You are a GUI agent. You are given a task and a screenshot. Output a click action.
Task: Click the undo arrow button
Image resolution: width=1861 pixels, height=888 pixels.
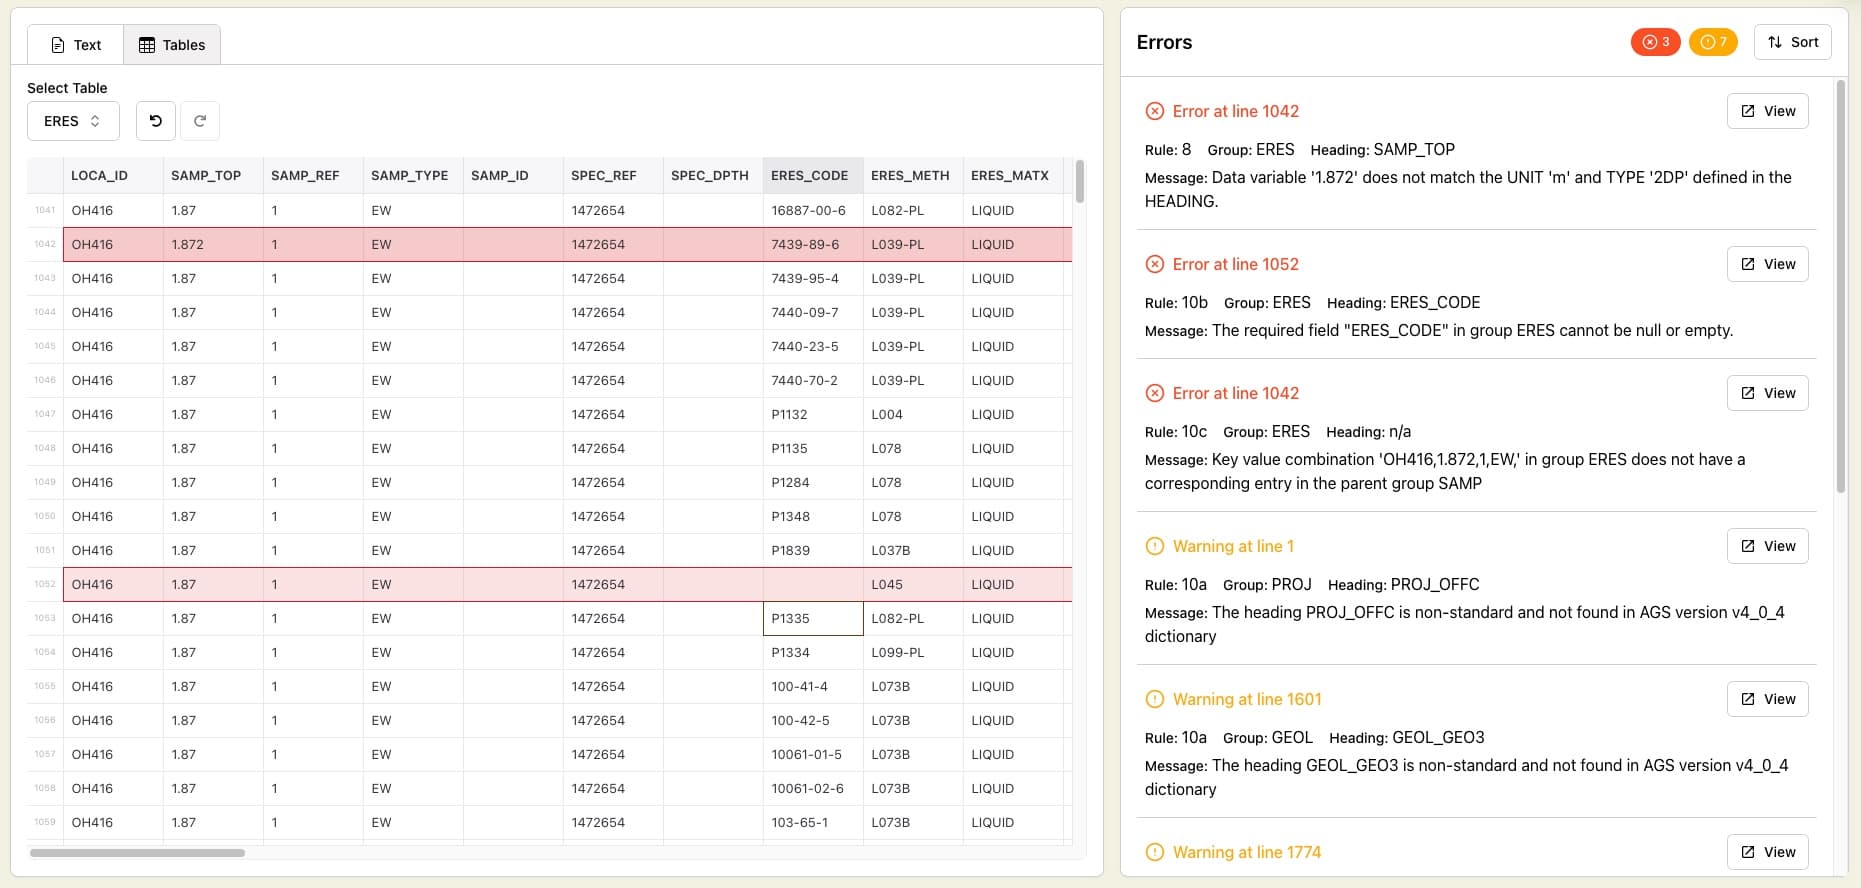click(x=156, y=121)
